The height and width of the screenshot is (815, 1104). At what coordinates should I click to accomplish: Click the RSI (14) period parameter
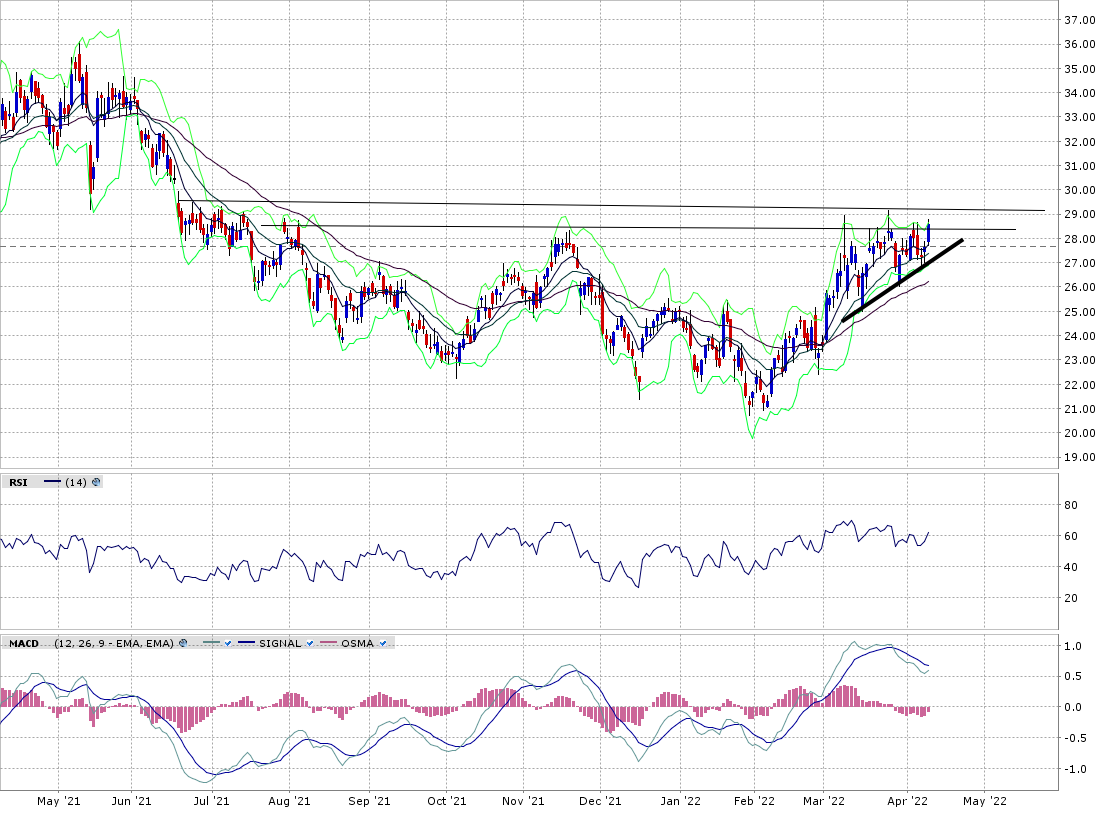coord(76,482)
